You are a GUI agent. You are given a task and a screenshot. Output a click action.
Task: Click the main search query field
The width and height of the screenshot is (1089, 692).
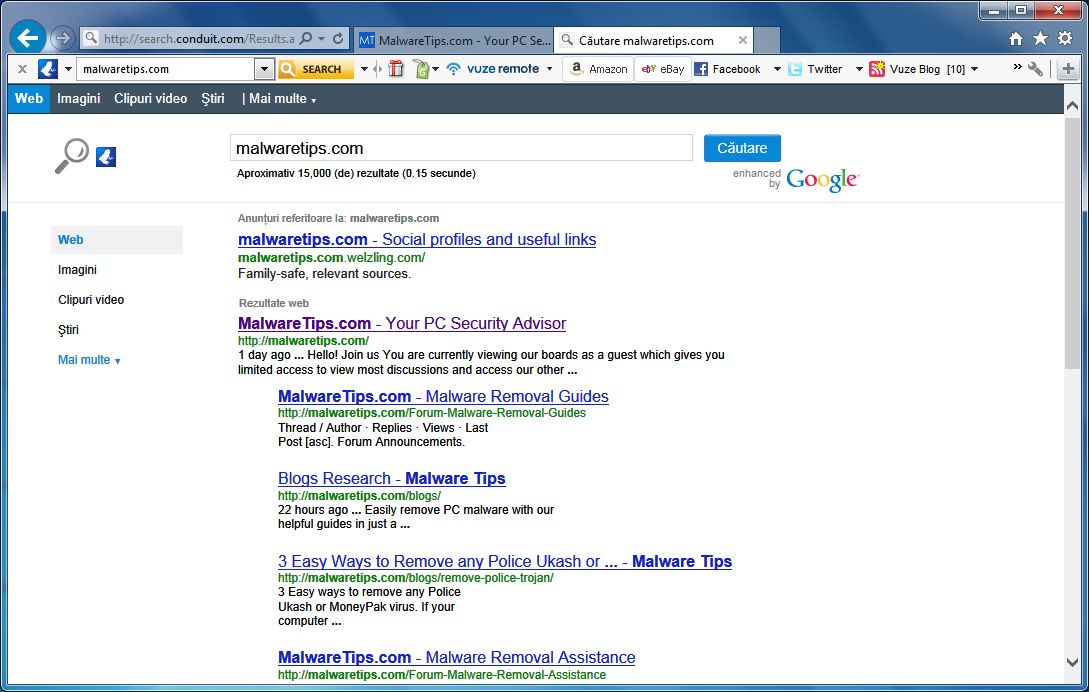click(461, 148)
